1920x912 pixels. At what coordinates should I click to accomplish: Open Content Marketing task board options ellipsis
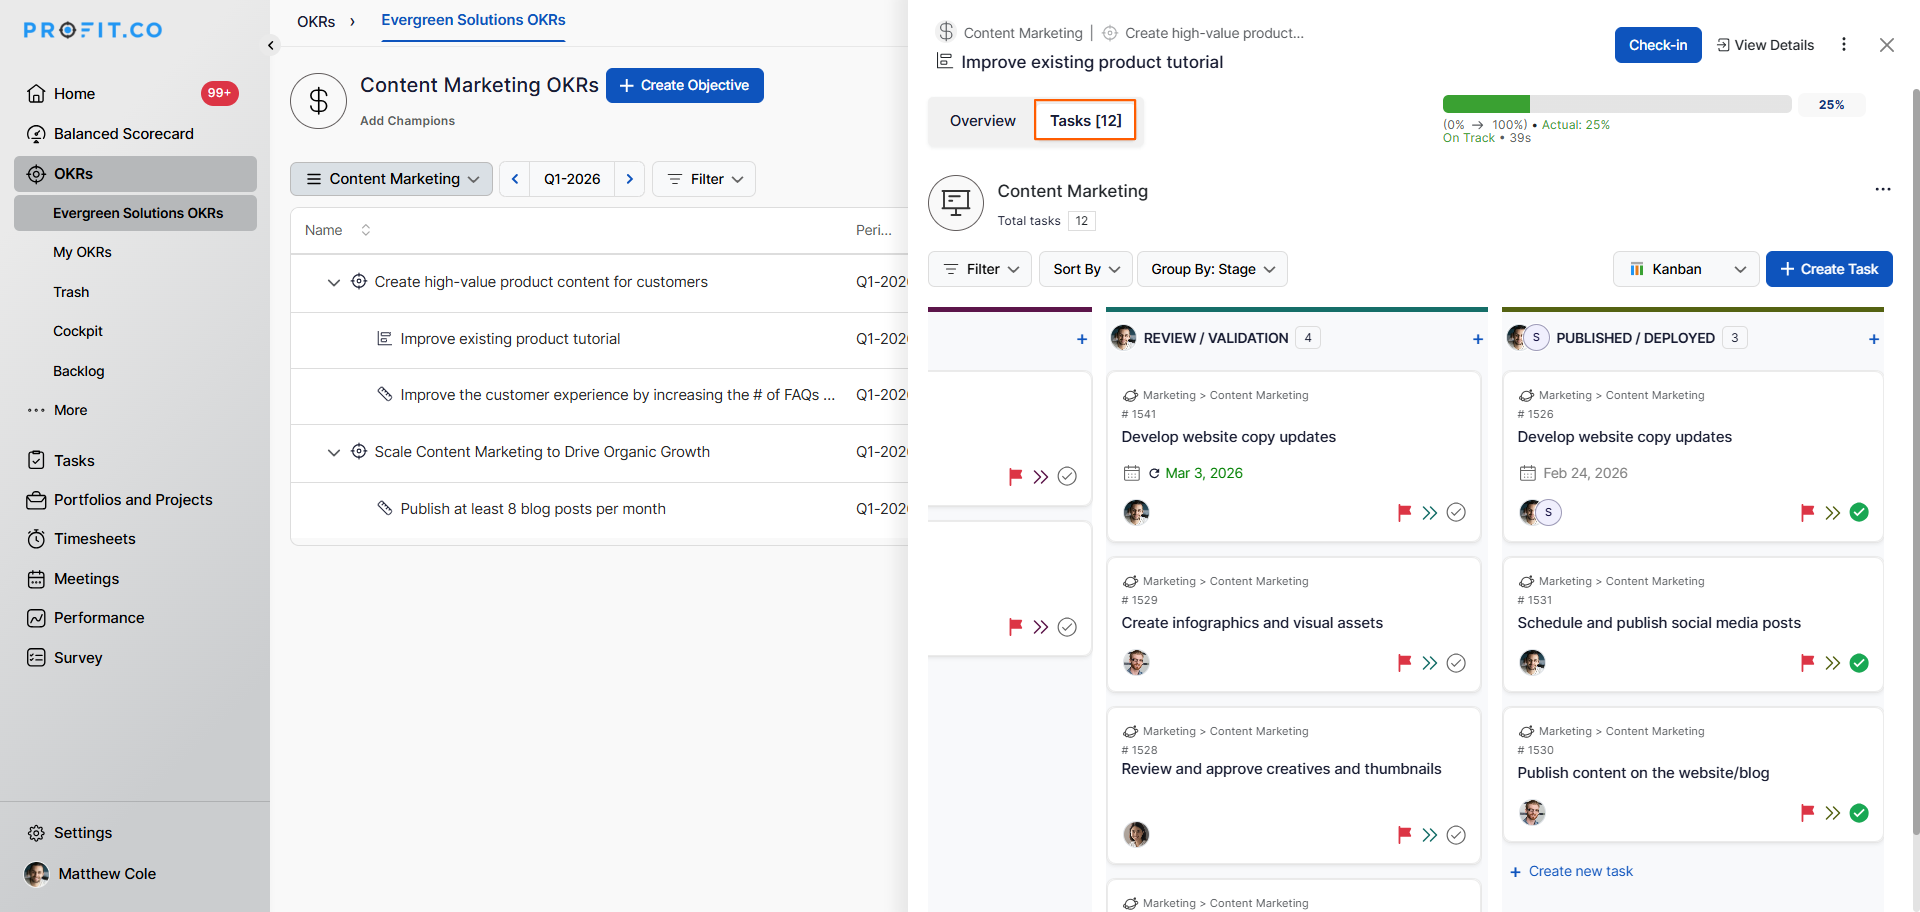tap(1882, 189)
